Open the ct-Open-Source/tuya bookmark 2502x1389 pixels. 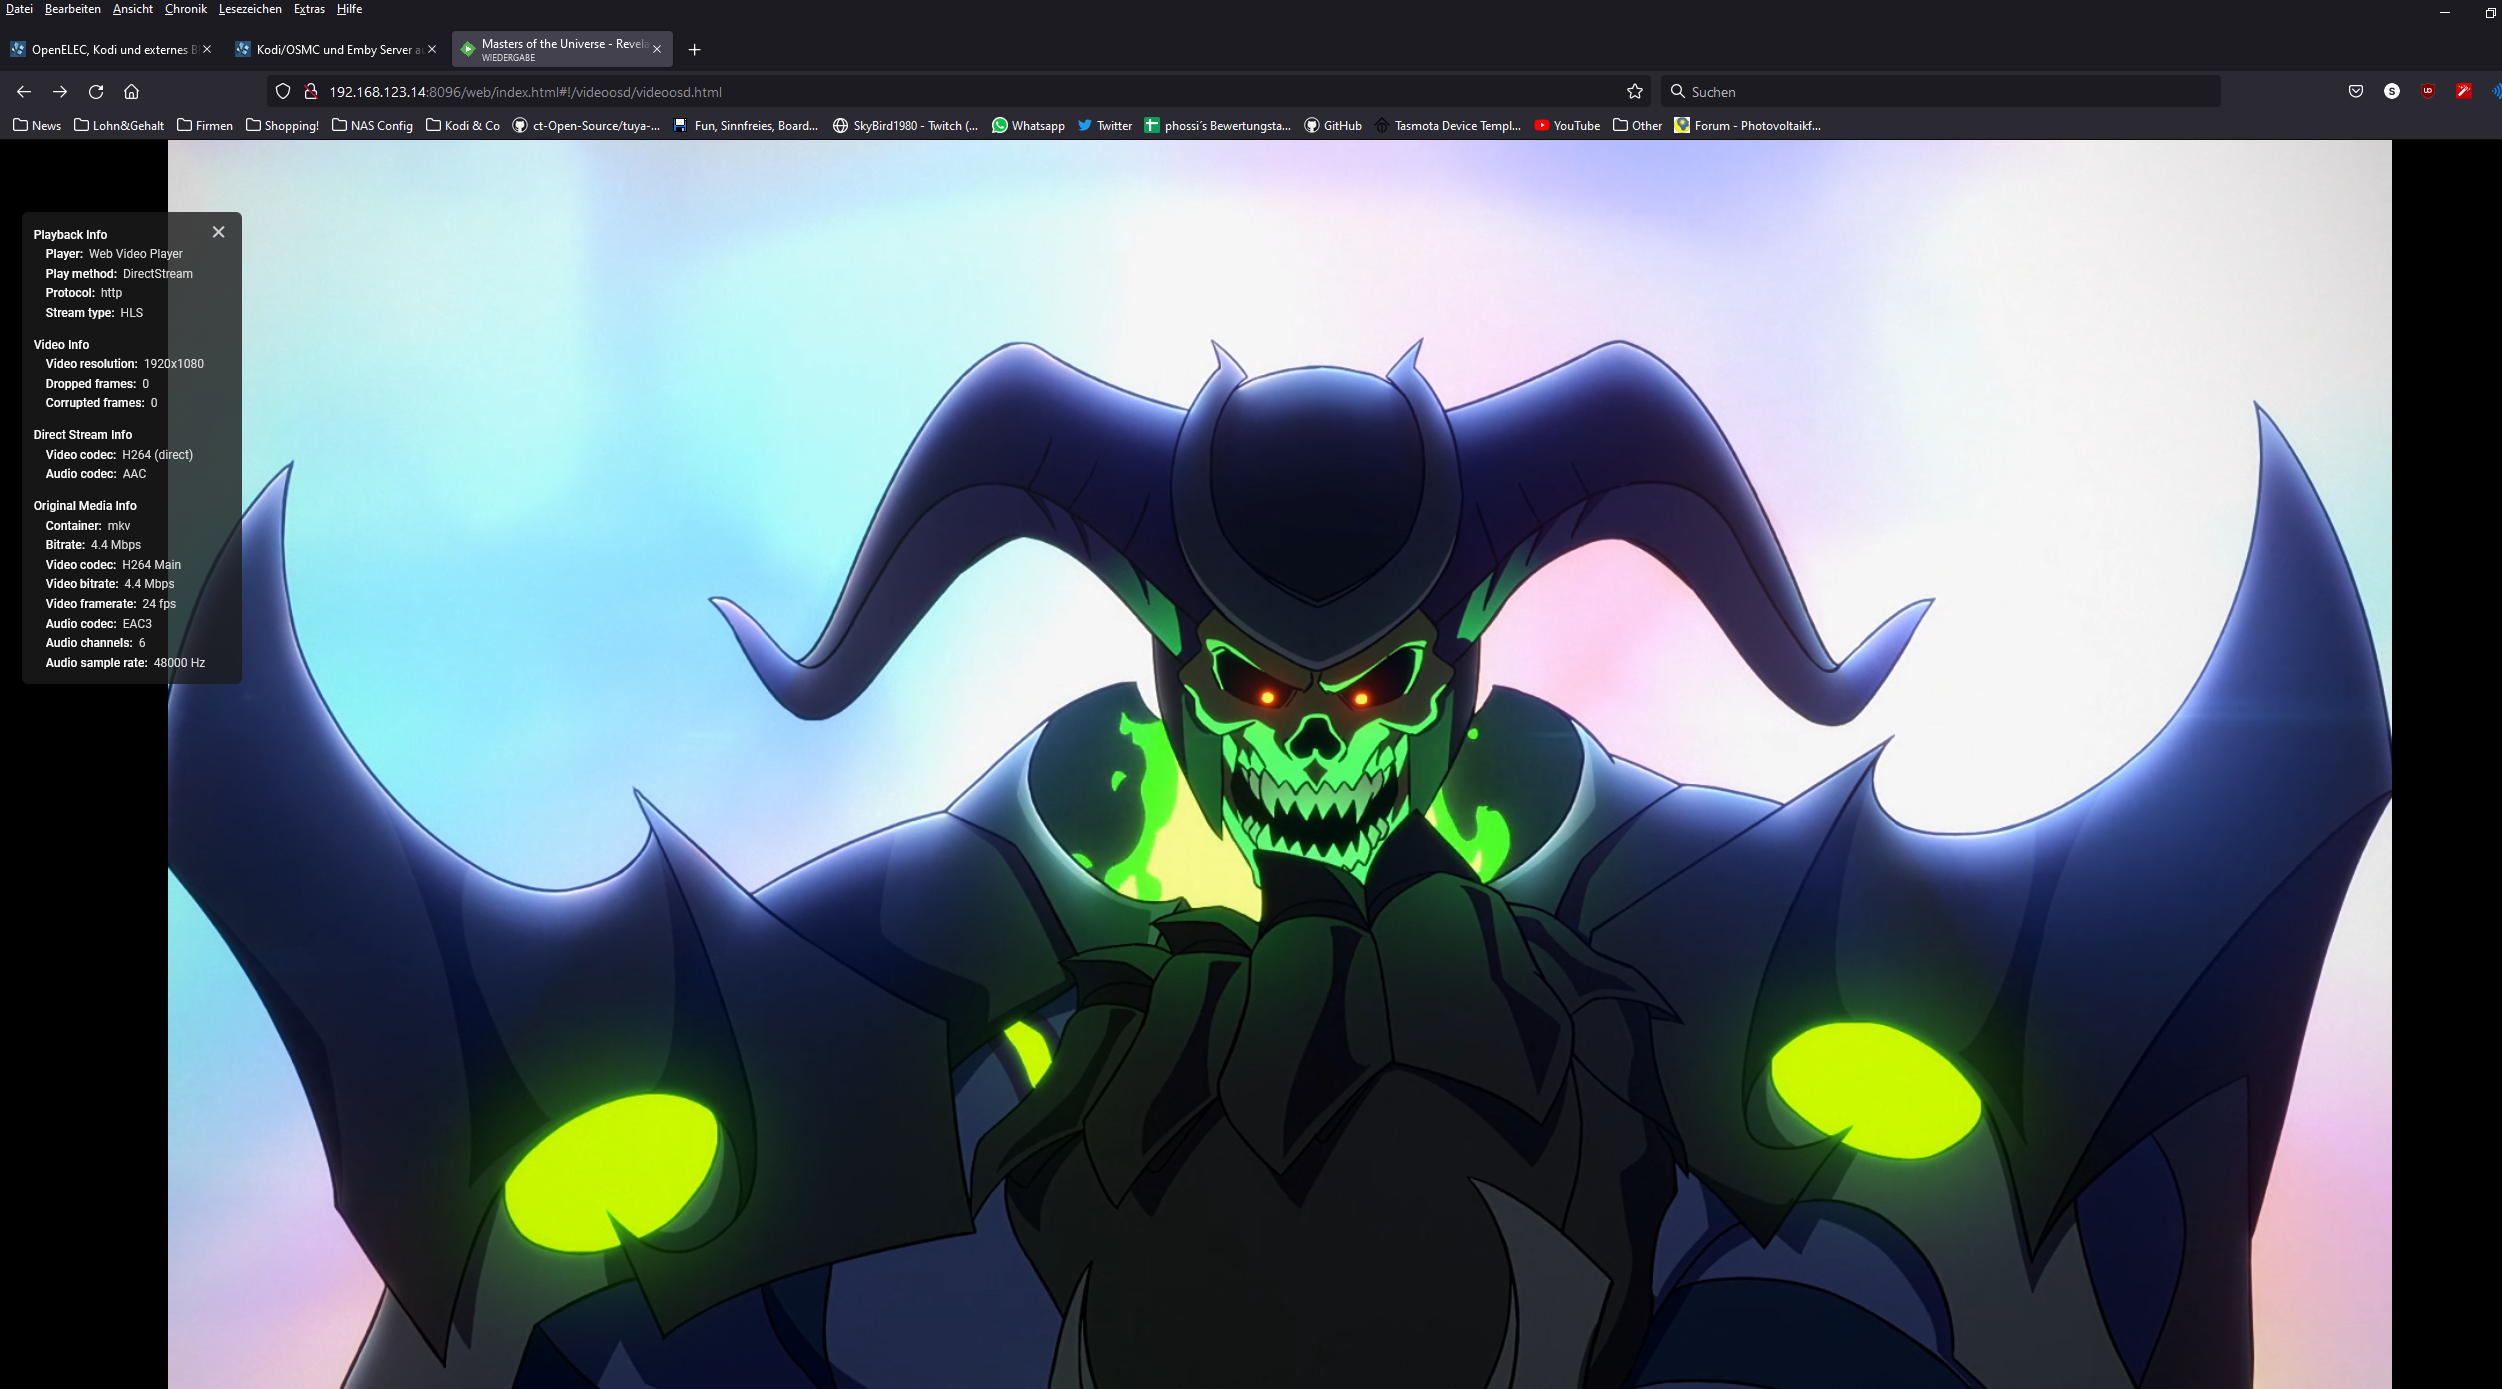[586, 126]
